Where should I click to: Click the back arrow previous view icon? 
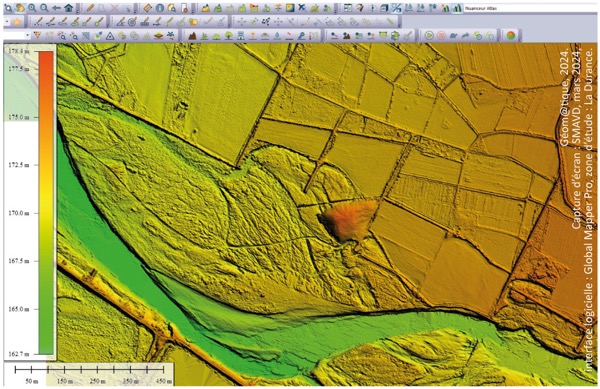point(56,8)
